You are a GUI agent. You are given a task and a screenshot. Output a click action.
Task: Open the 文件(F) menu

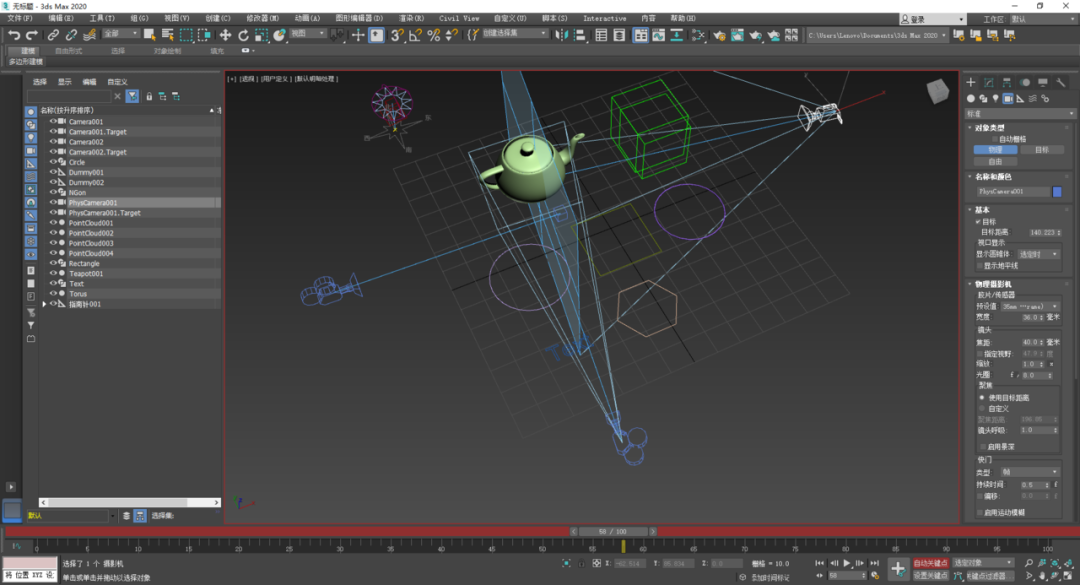pyautogui.click(x=19, y=18)
